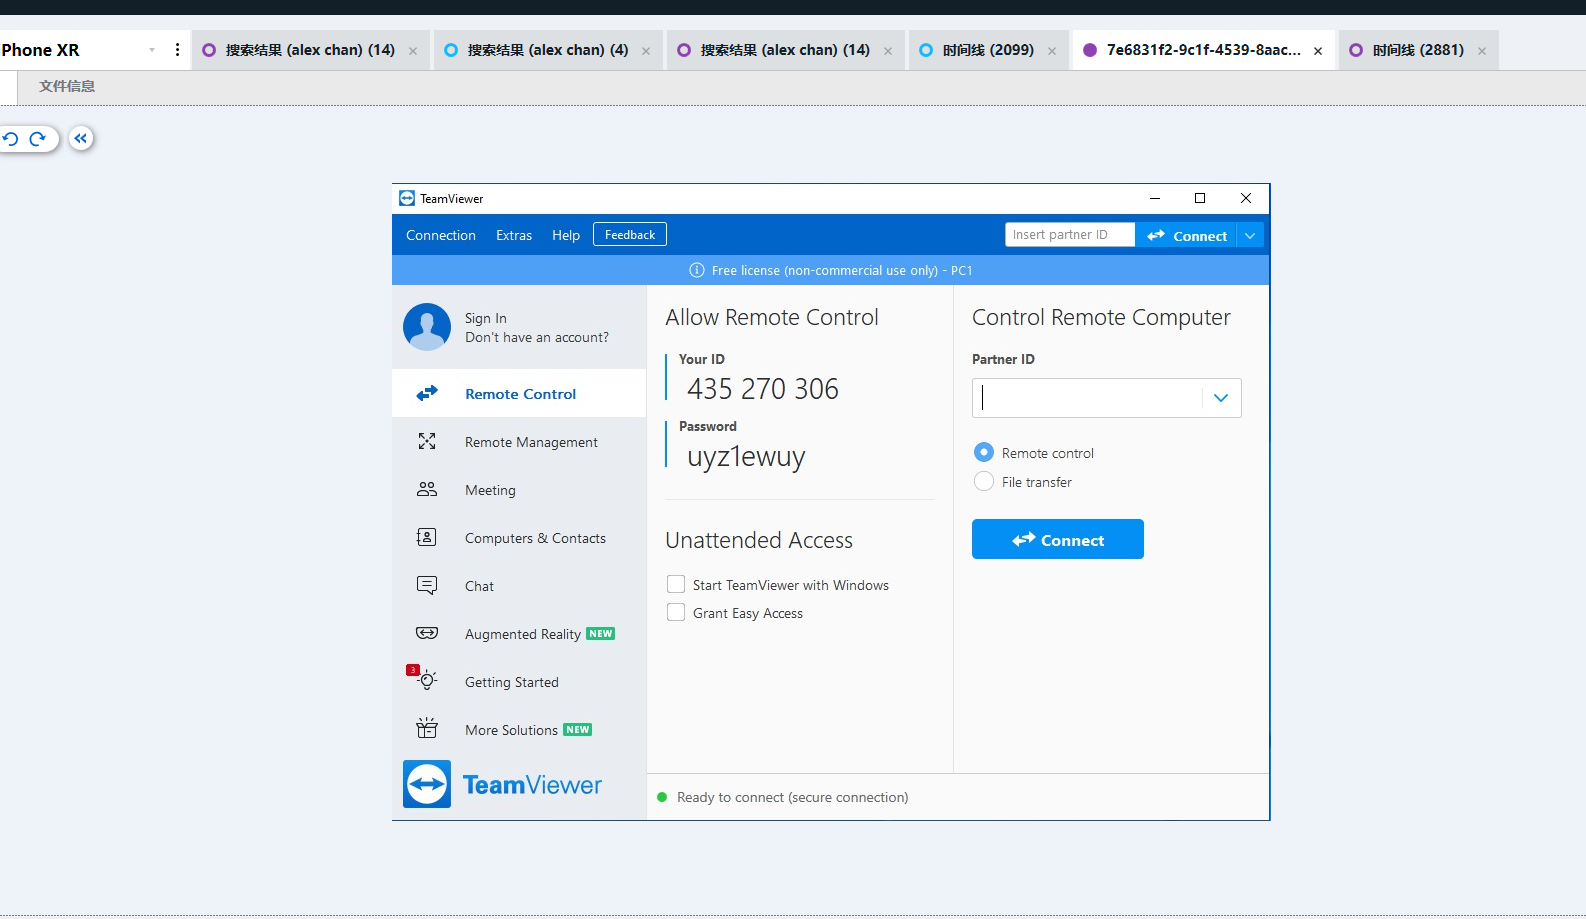1586x919 pixels.
Task: Select Remote Management in the sidebar
Action: click(519, 442)
